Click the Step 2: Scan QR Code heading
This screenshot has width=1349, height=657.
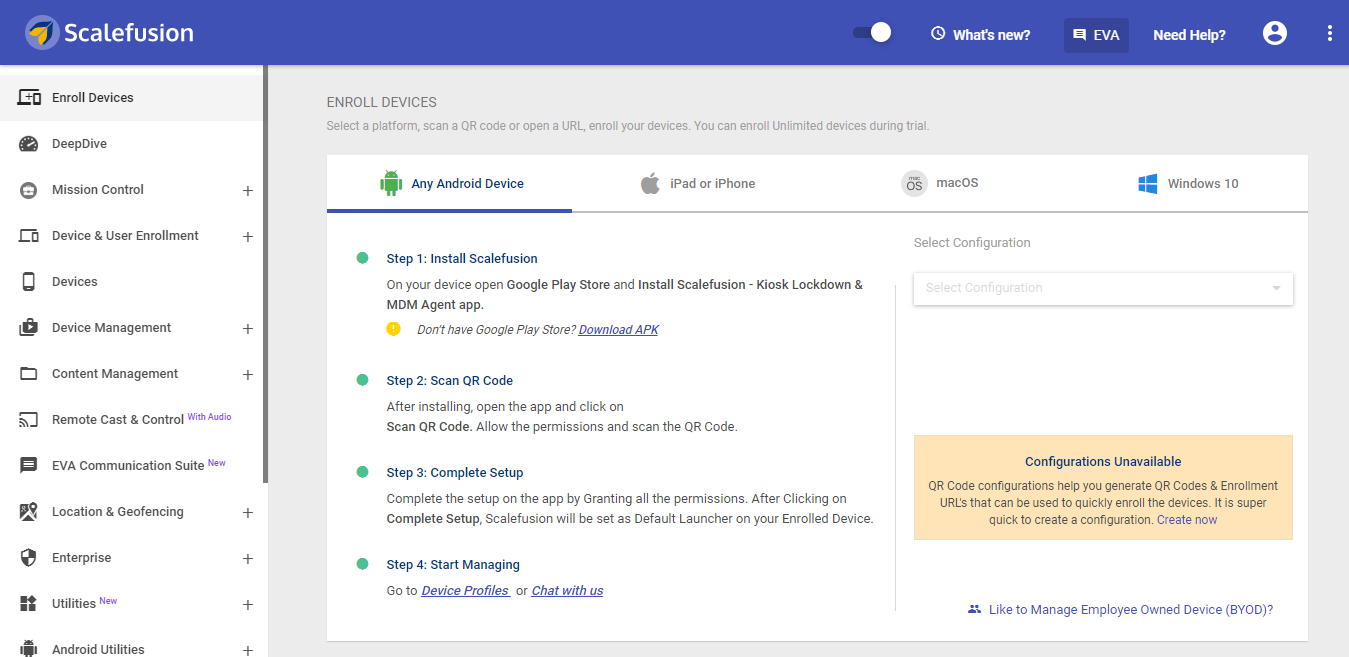point(450,380)
